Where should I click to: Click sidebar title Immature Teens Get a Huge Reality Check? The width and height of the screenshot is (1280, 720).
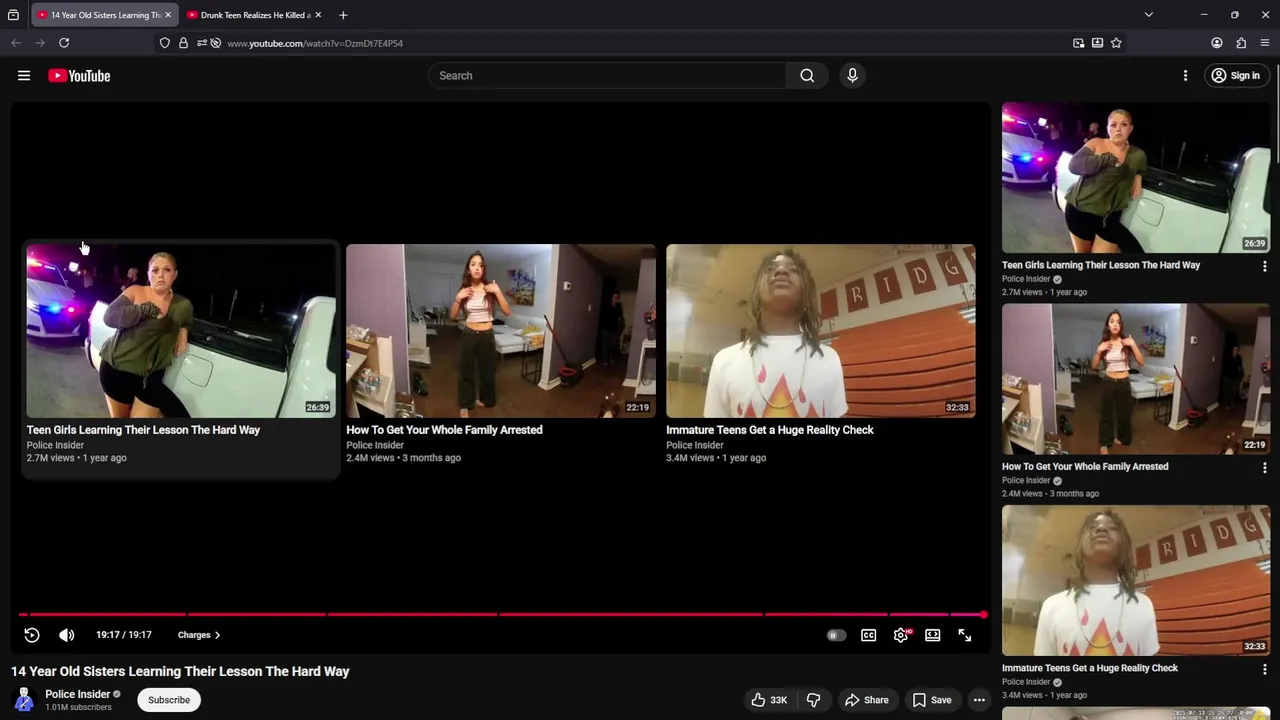(x=1090, y=668)
